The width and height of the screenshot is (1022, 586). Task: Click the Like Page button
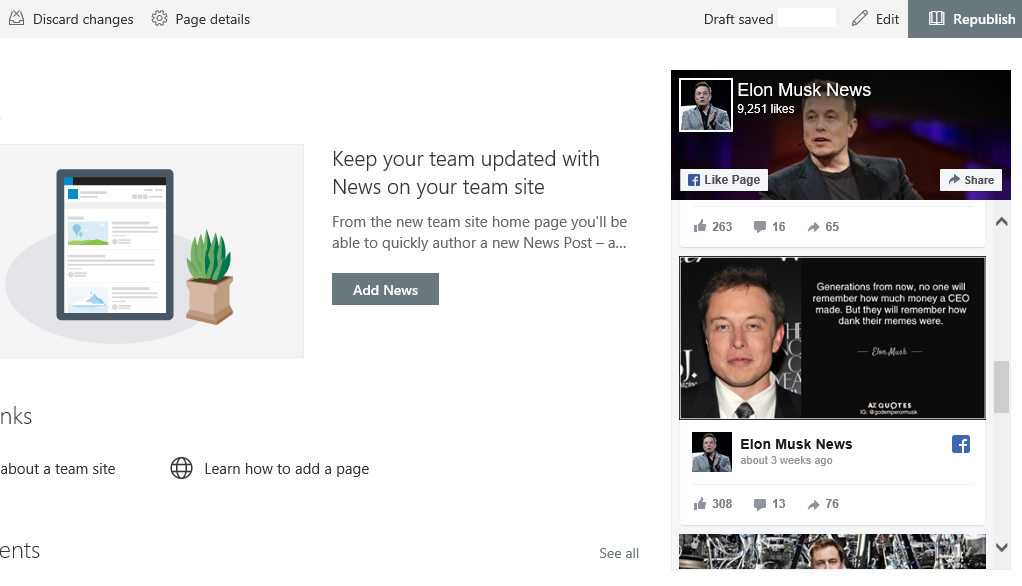(x=723, y=180)
